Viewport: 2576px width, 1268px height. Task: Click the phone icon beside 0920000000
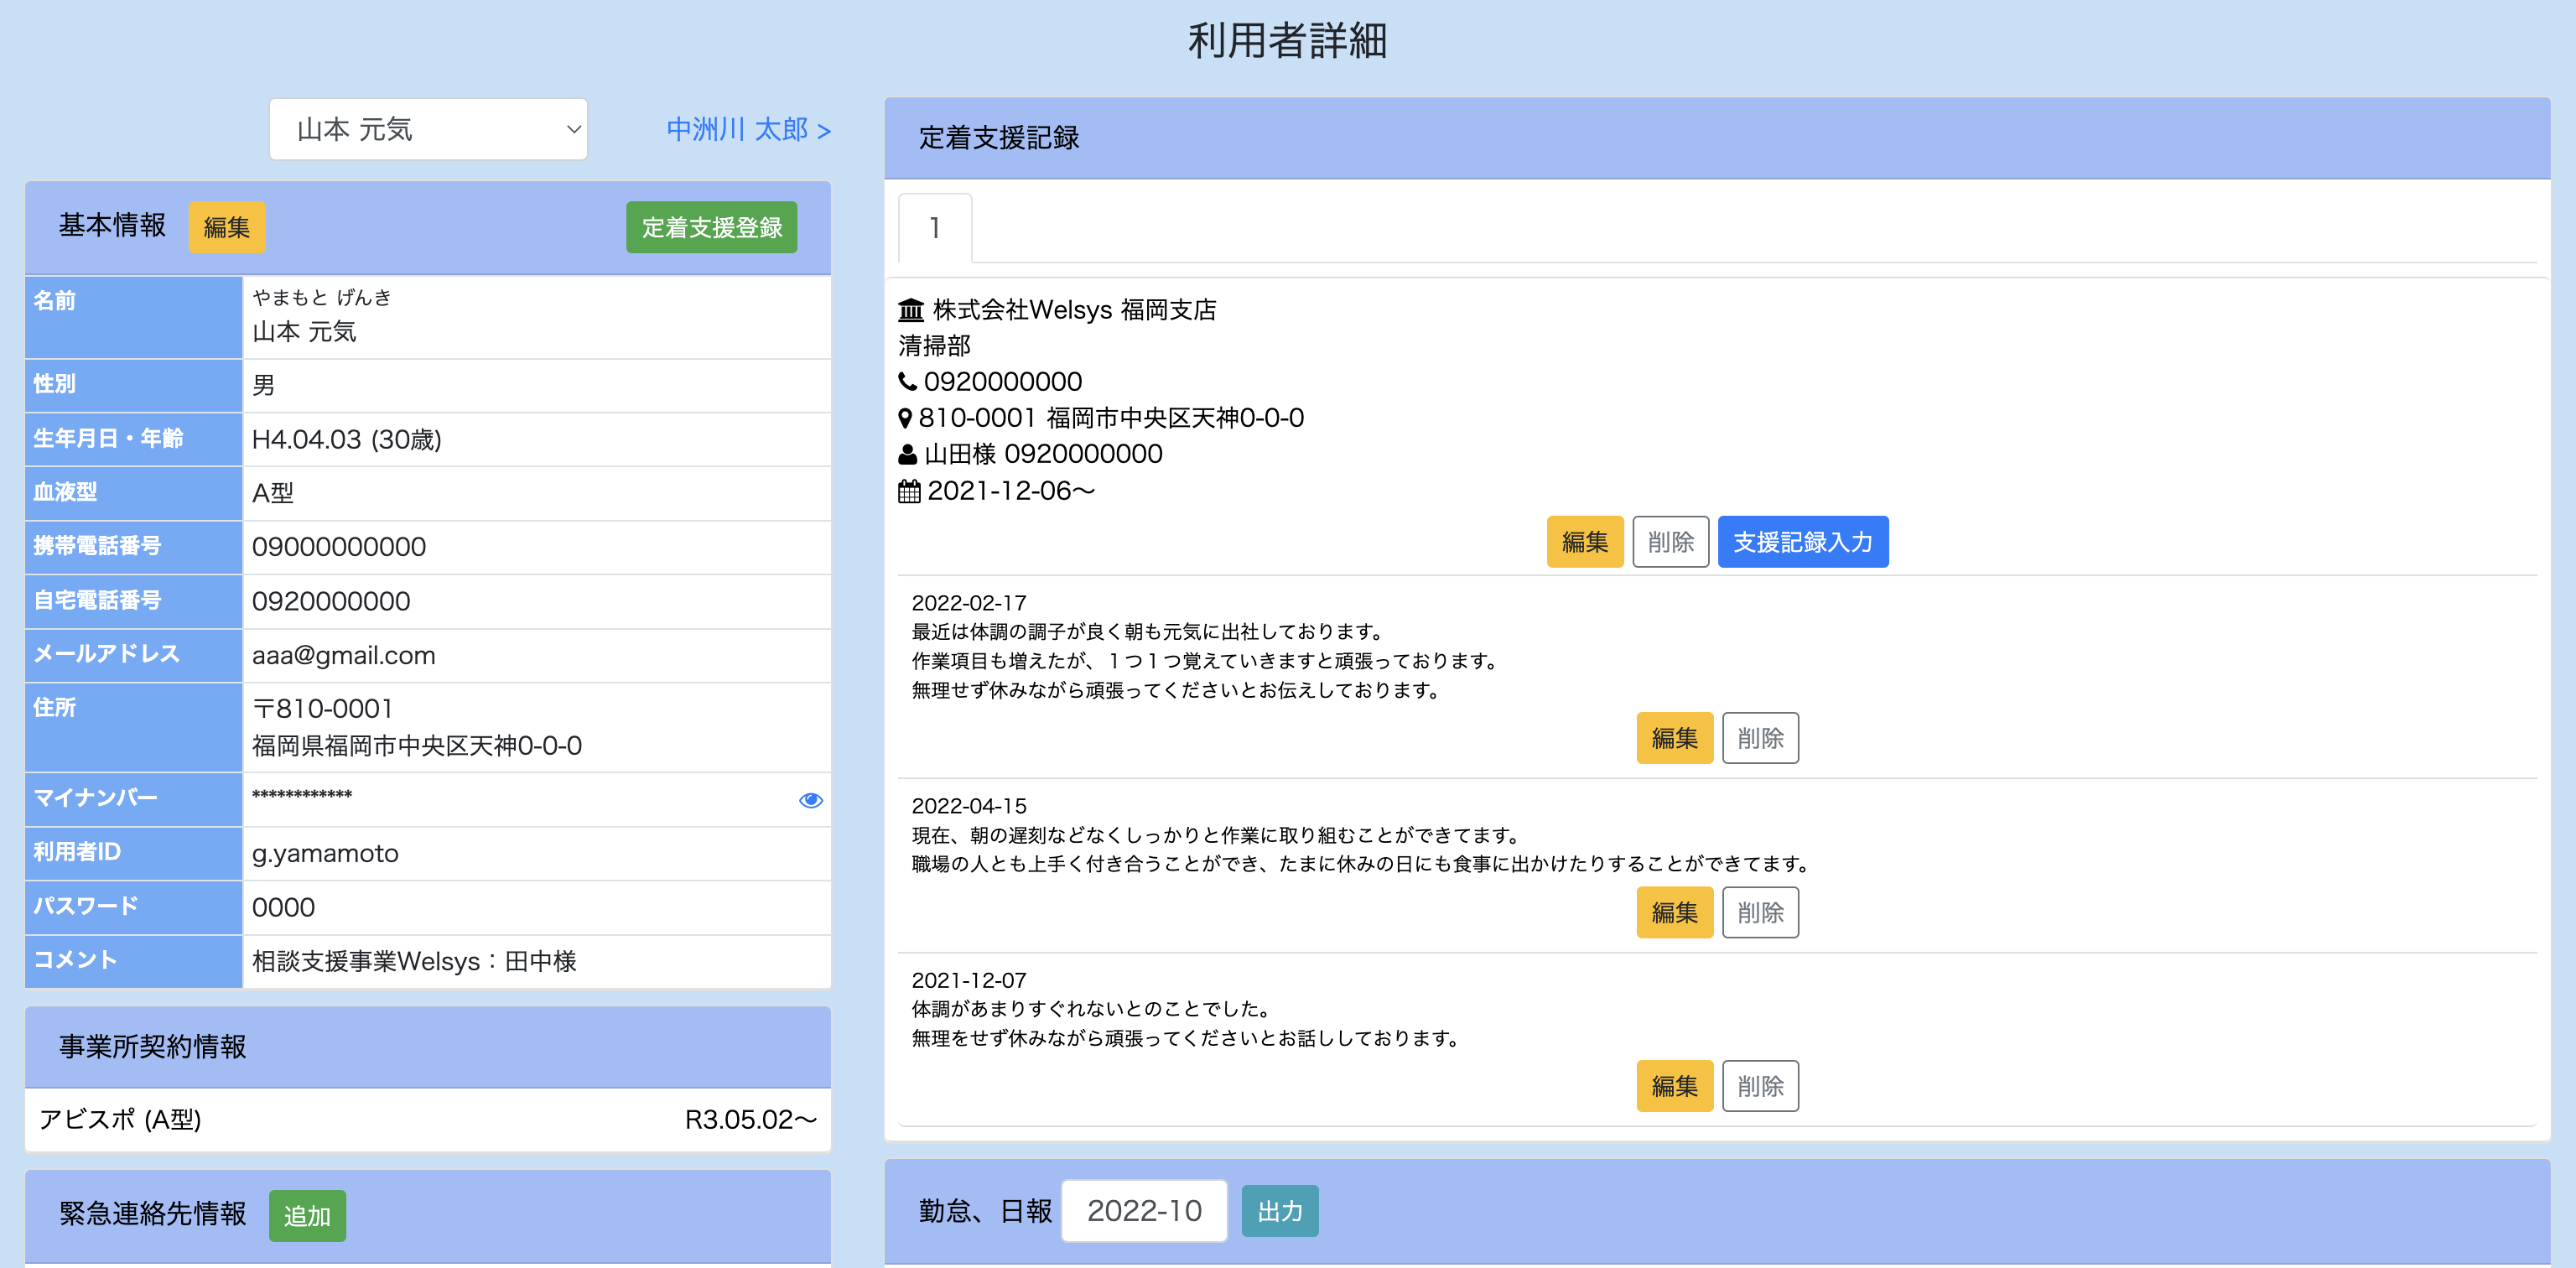pos(907,381)
